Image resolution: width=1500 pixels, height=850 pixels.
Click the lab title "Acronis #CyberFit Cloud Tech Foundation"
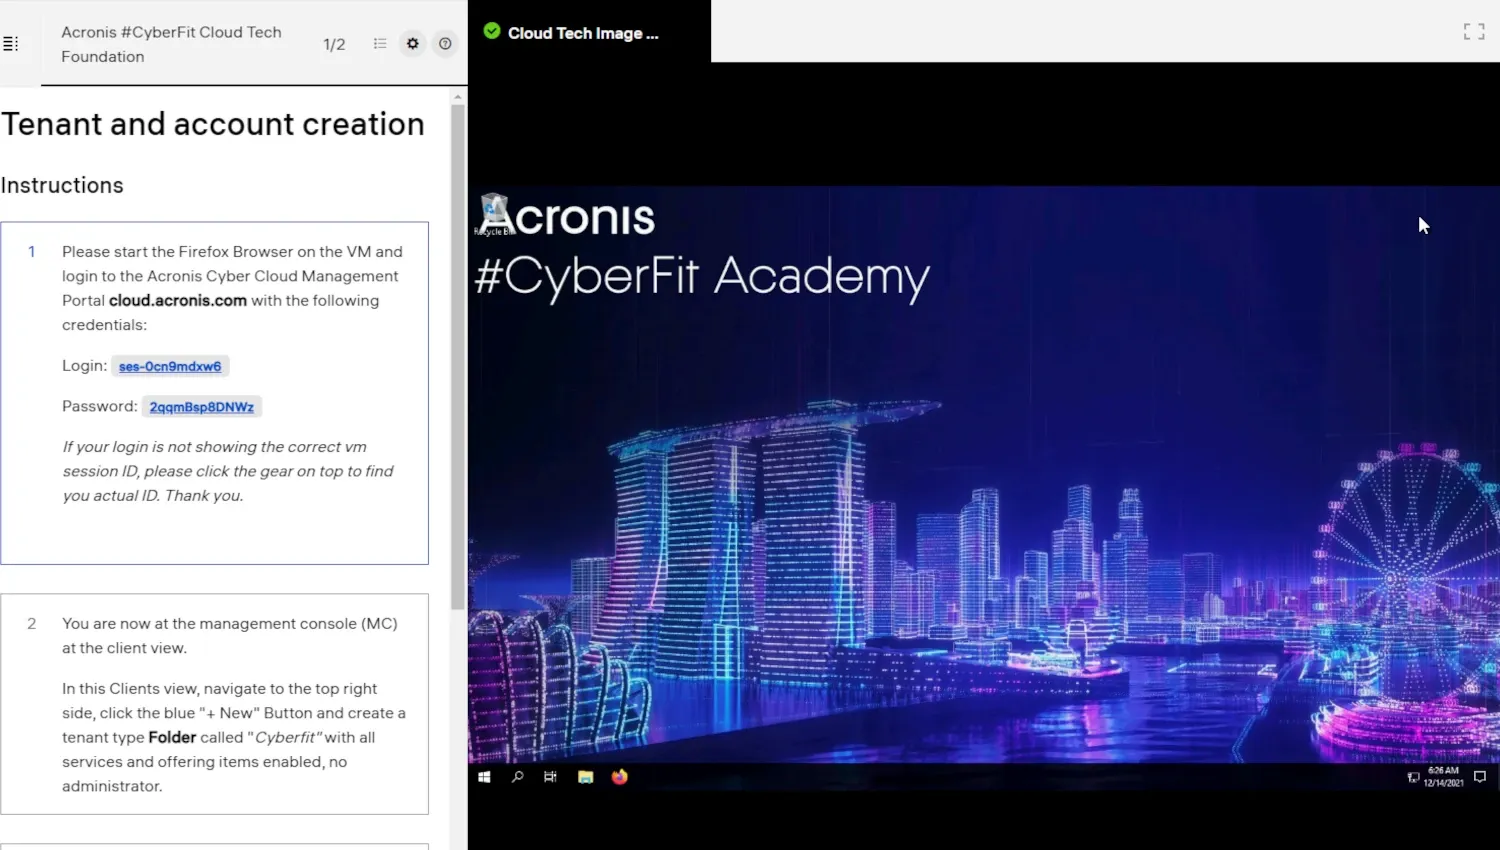coord(171,44)
